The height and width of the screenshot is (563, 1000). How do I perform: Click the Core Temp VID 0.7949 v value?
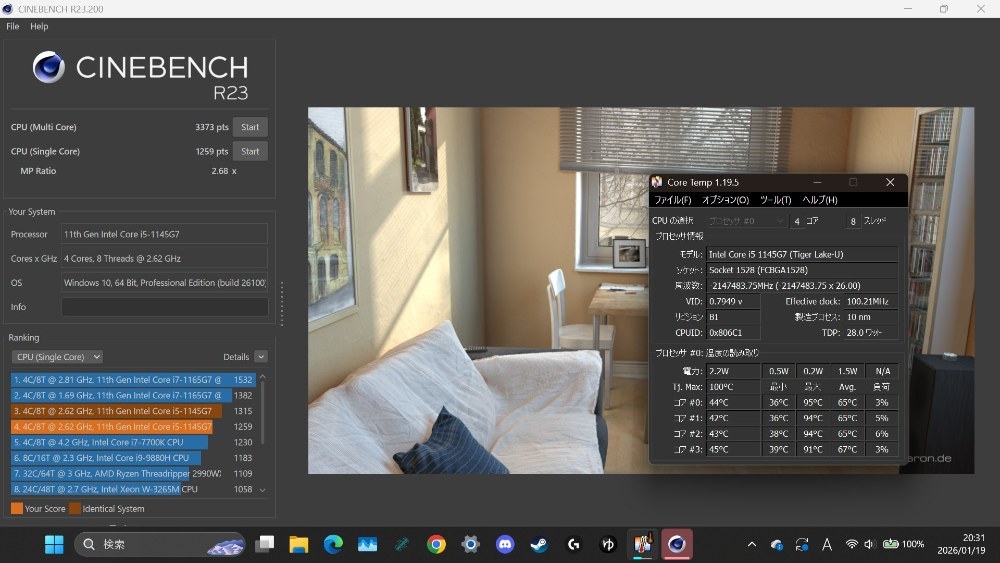pyautogui.click(x=733, y=301)
